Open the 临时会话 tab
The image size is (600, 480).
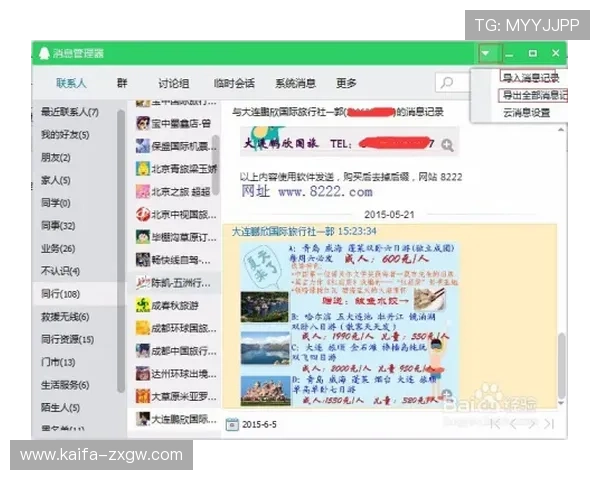click(x=234, y=83)
